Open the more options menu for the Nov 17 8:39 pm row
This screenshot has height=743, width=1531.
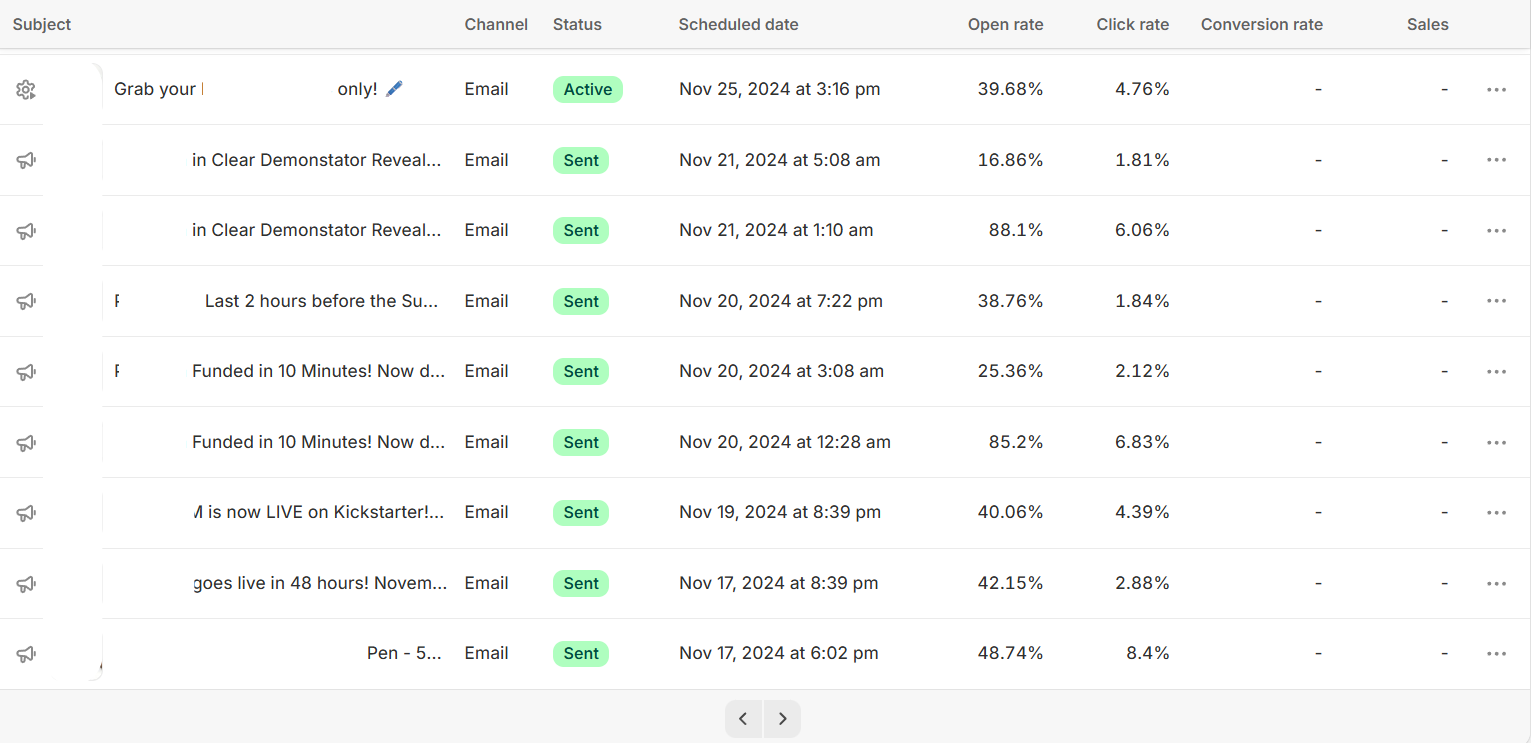1496,584
